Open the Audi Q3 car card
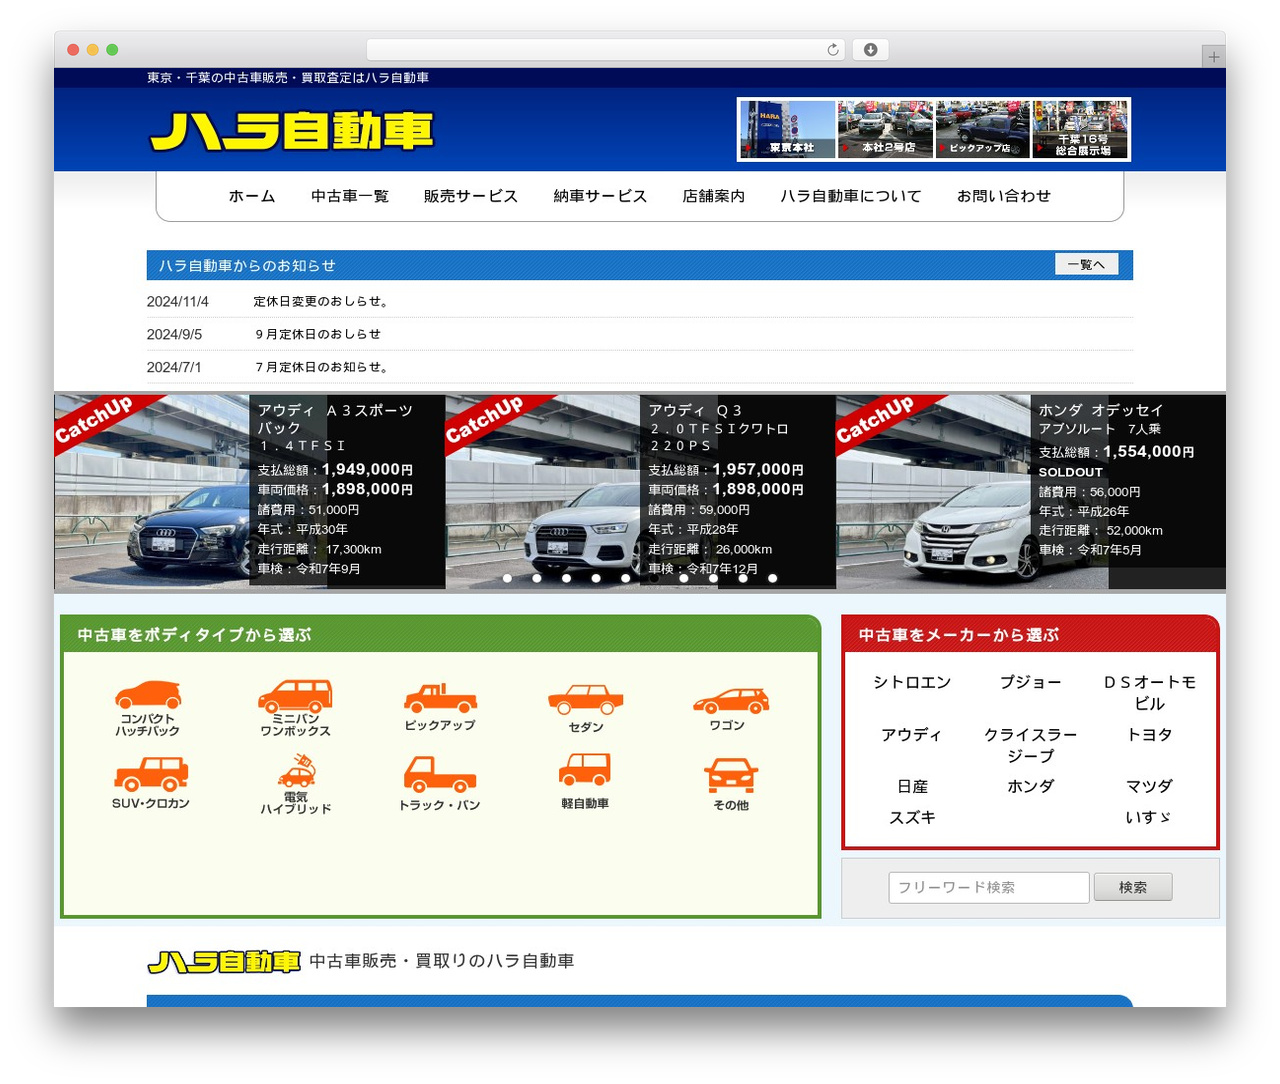This screenshot has height=1084, width=1280. coord(640,491)
